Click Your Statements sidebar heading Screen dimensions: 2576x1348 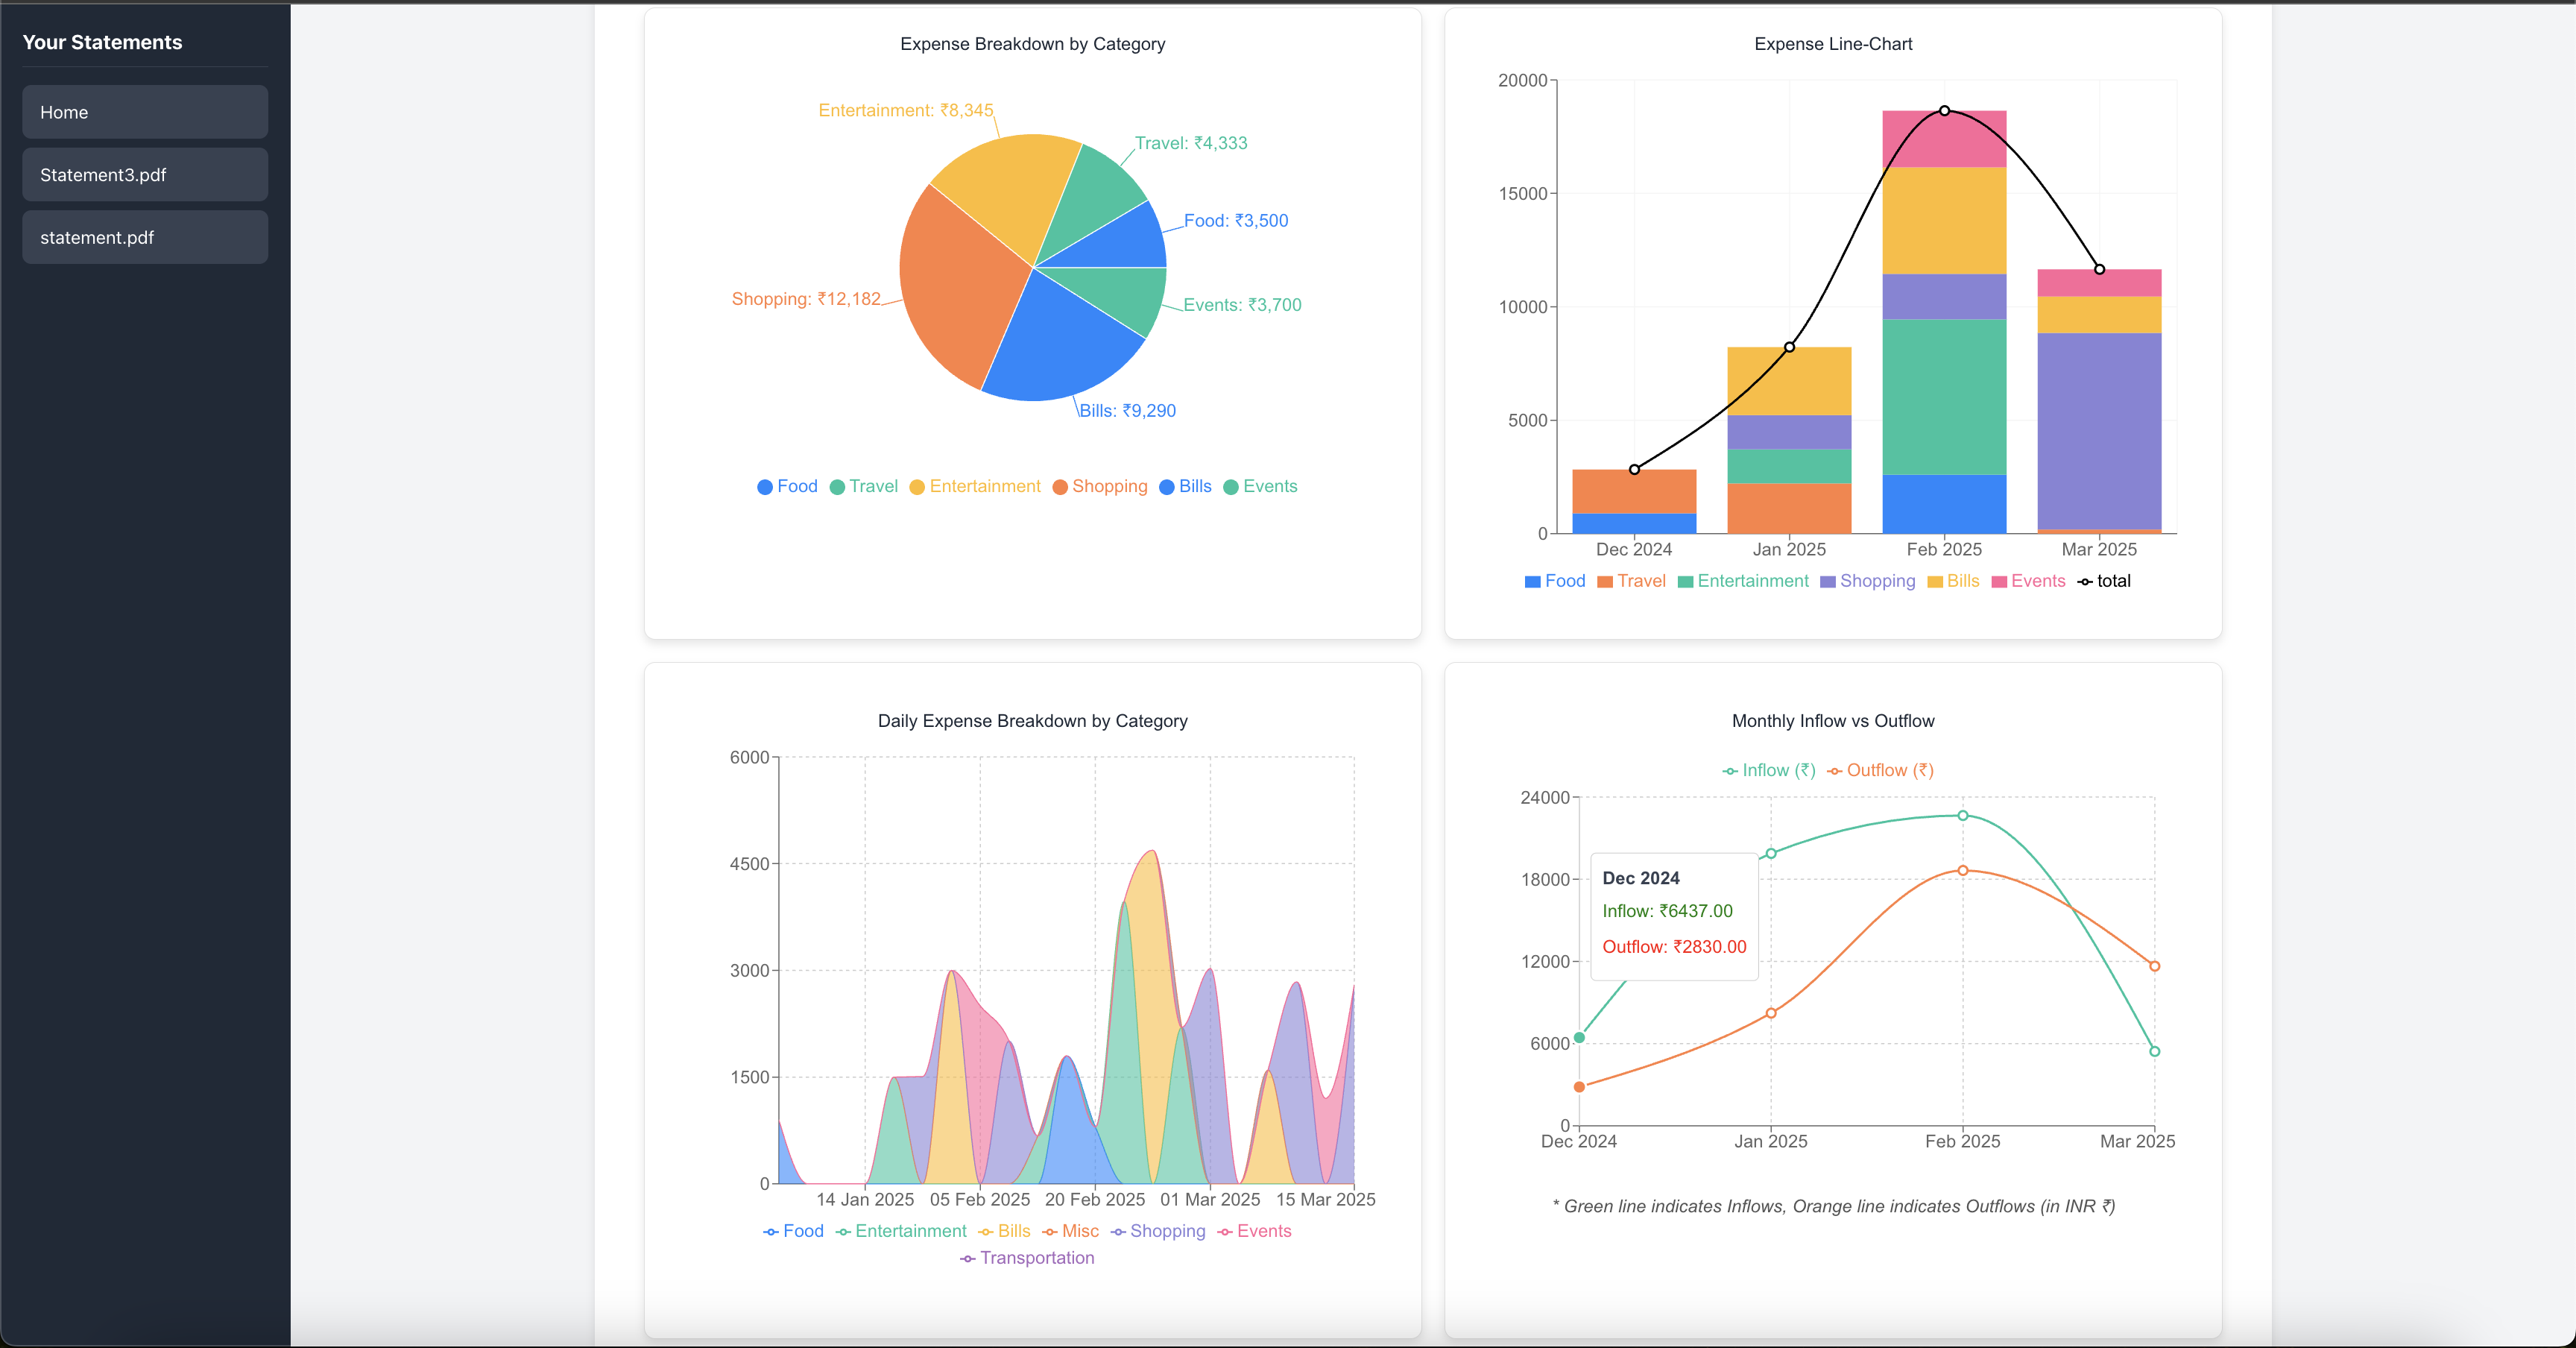pos(102,42)
